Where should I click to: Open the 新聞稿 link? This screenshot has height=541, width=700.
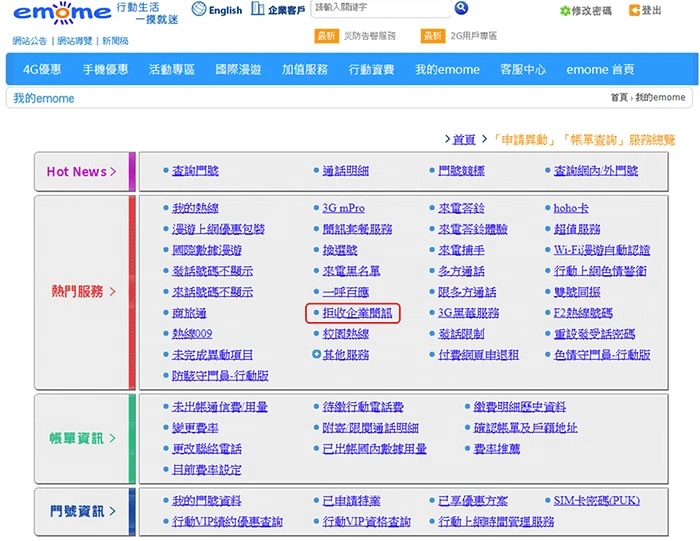click(x=115, y=41)
